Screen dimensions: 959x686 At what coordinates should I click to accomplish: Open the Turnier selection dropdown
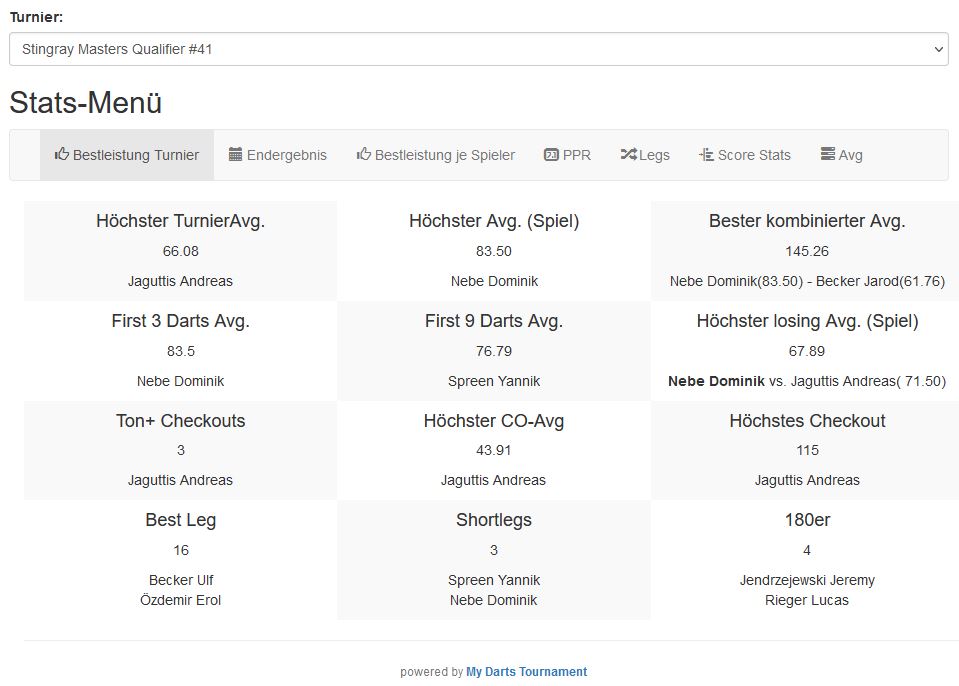coord(478,49)
